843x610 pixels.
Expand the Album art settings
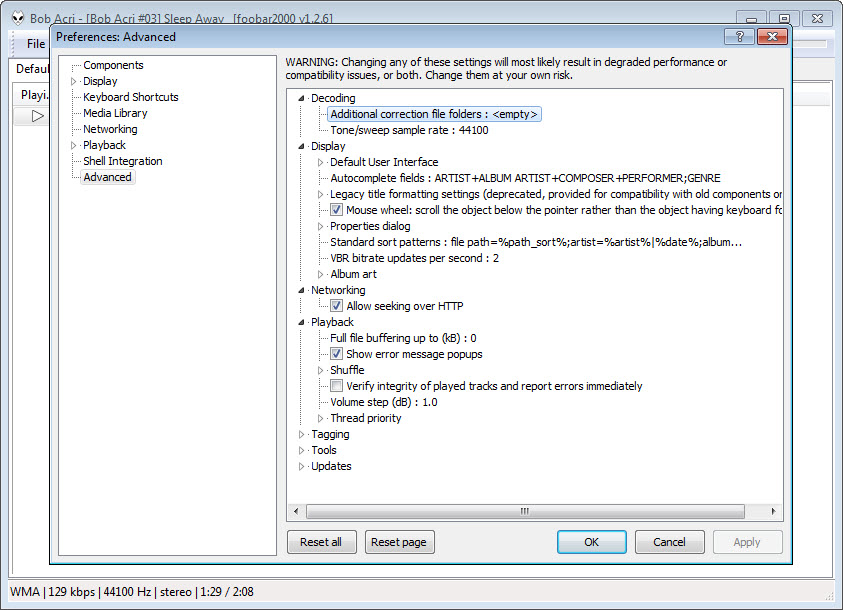point(320,274)
